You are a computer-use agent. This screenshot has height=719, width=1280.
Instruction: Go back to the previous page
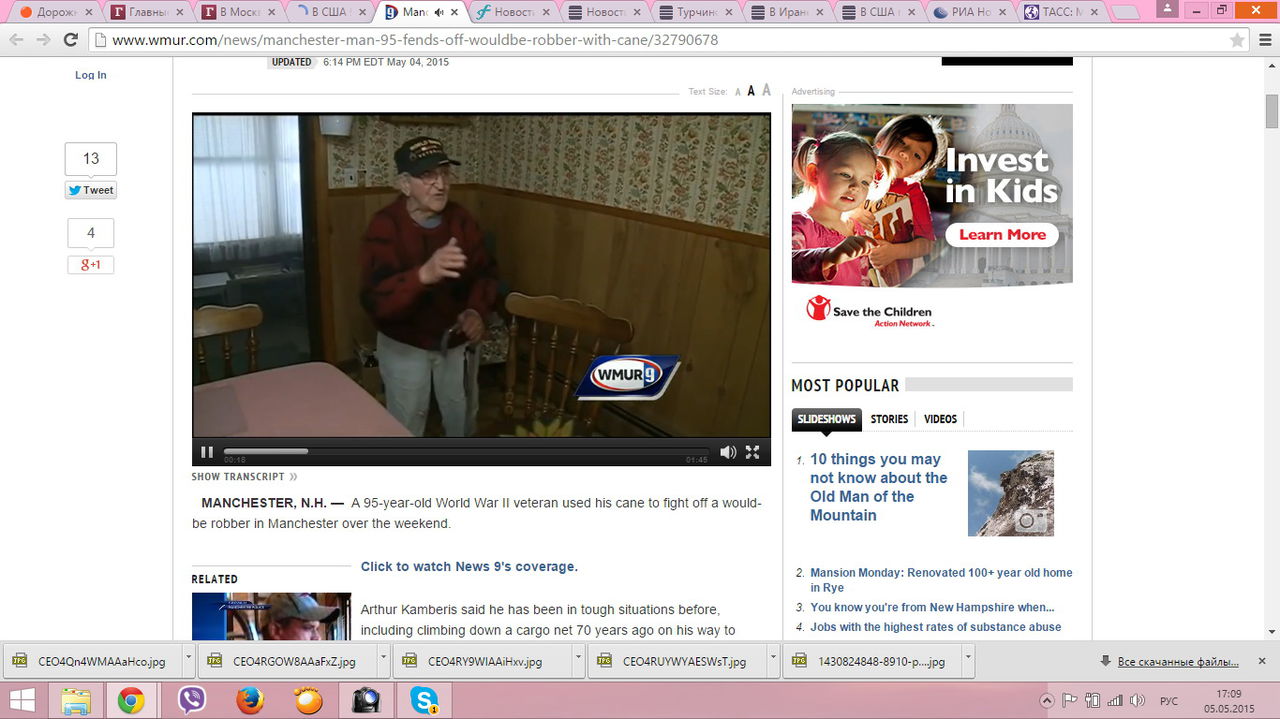pyautogui.click(x=16, y=40)
